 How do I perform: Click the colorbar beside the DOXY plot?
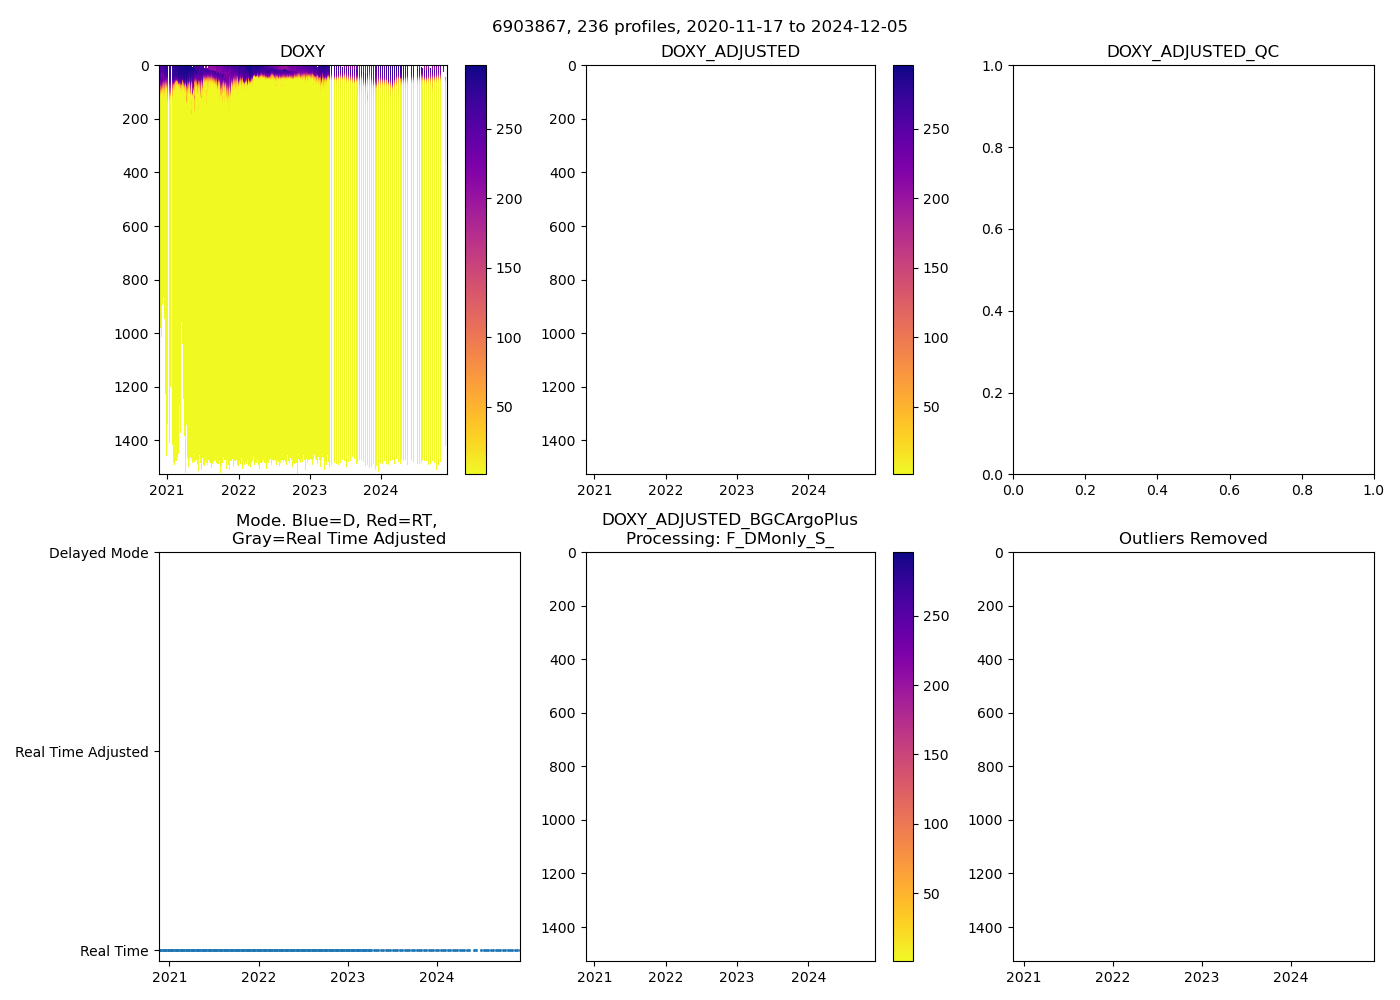point(475,270)
